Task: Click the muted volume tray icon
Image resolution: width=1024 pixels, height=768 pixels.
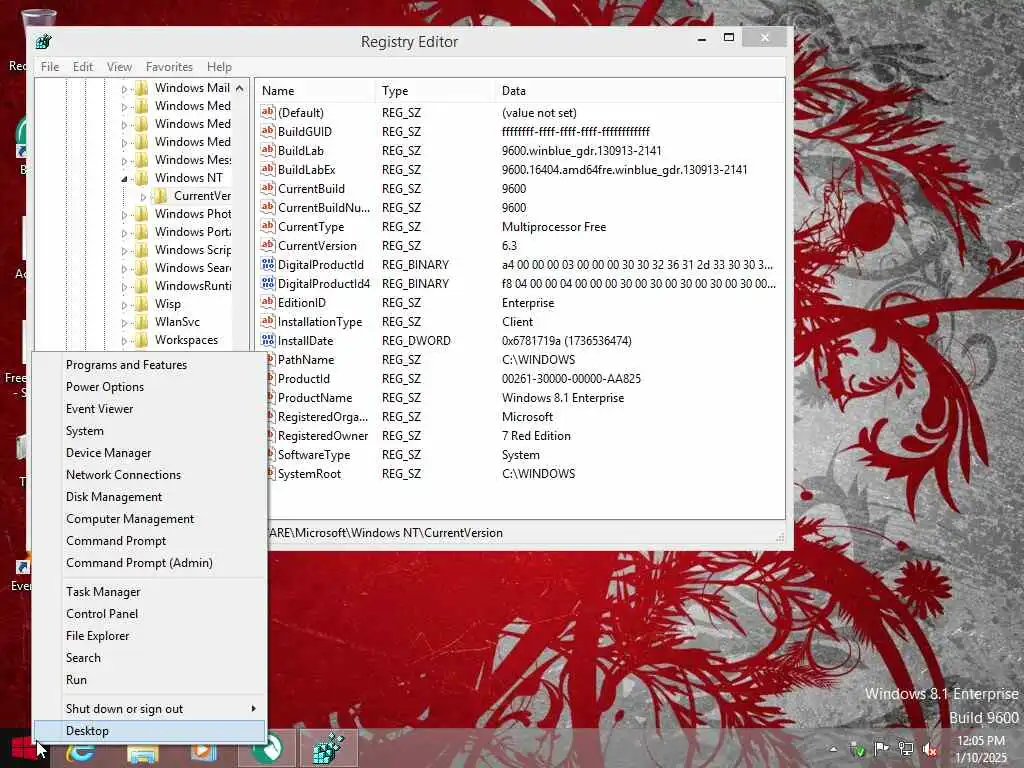Action: click(x=930, y=749)
